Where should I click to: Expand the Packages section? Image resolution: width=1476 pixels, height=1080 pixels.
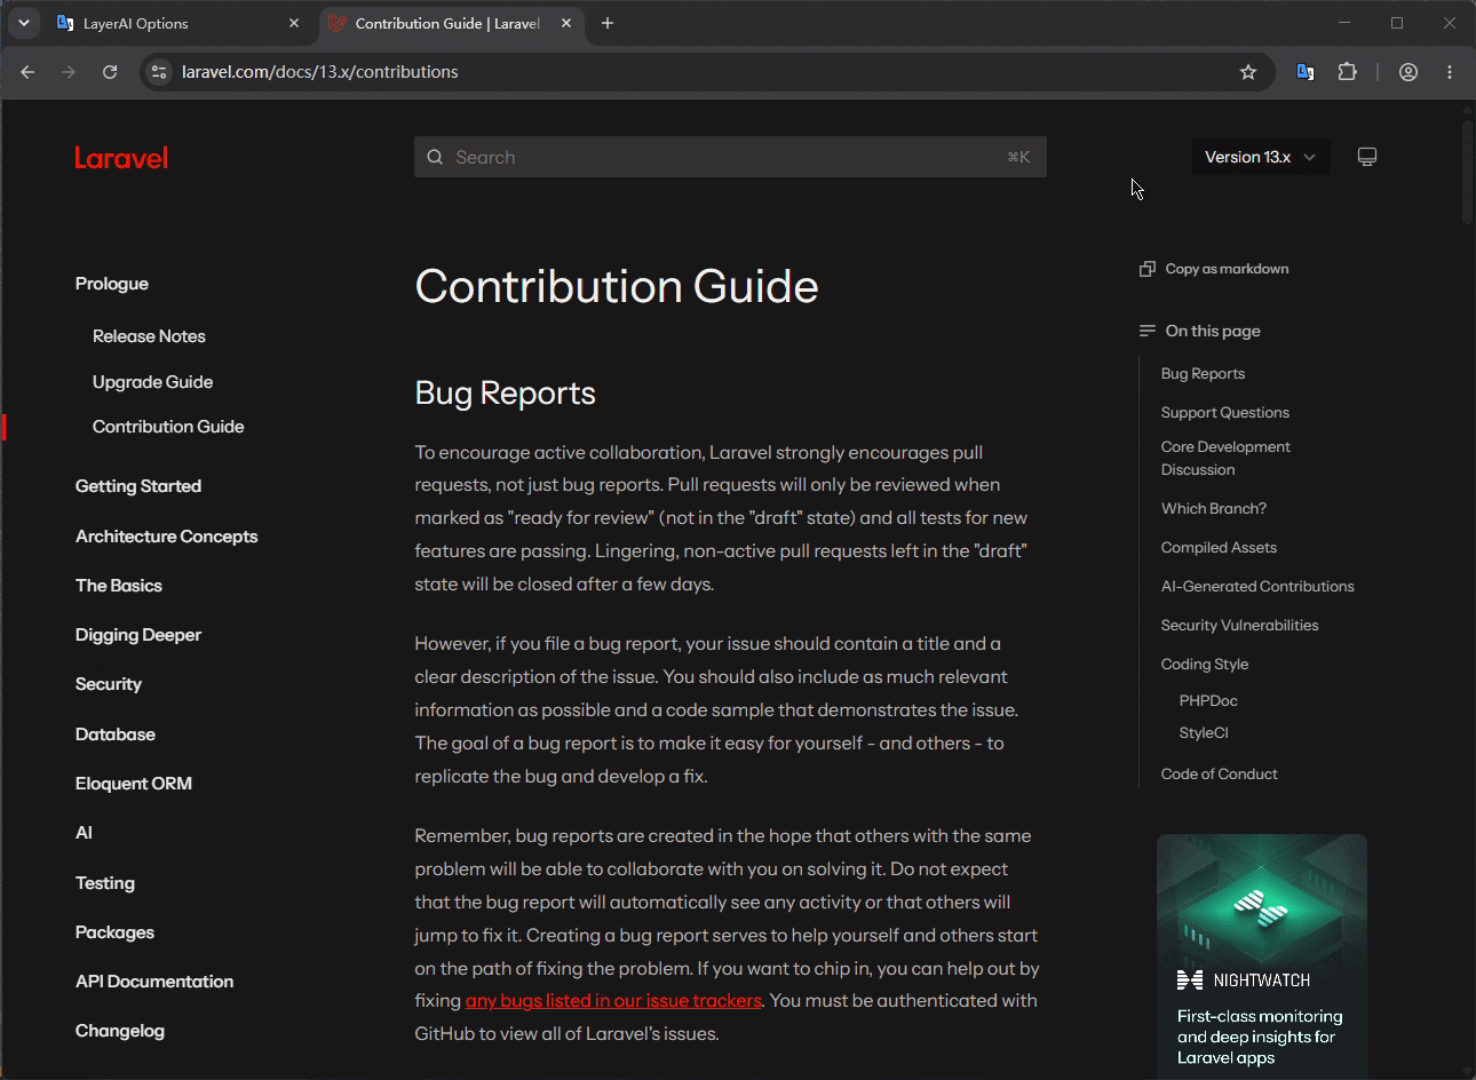[115, 932]
